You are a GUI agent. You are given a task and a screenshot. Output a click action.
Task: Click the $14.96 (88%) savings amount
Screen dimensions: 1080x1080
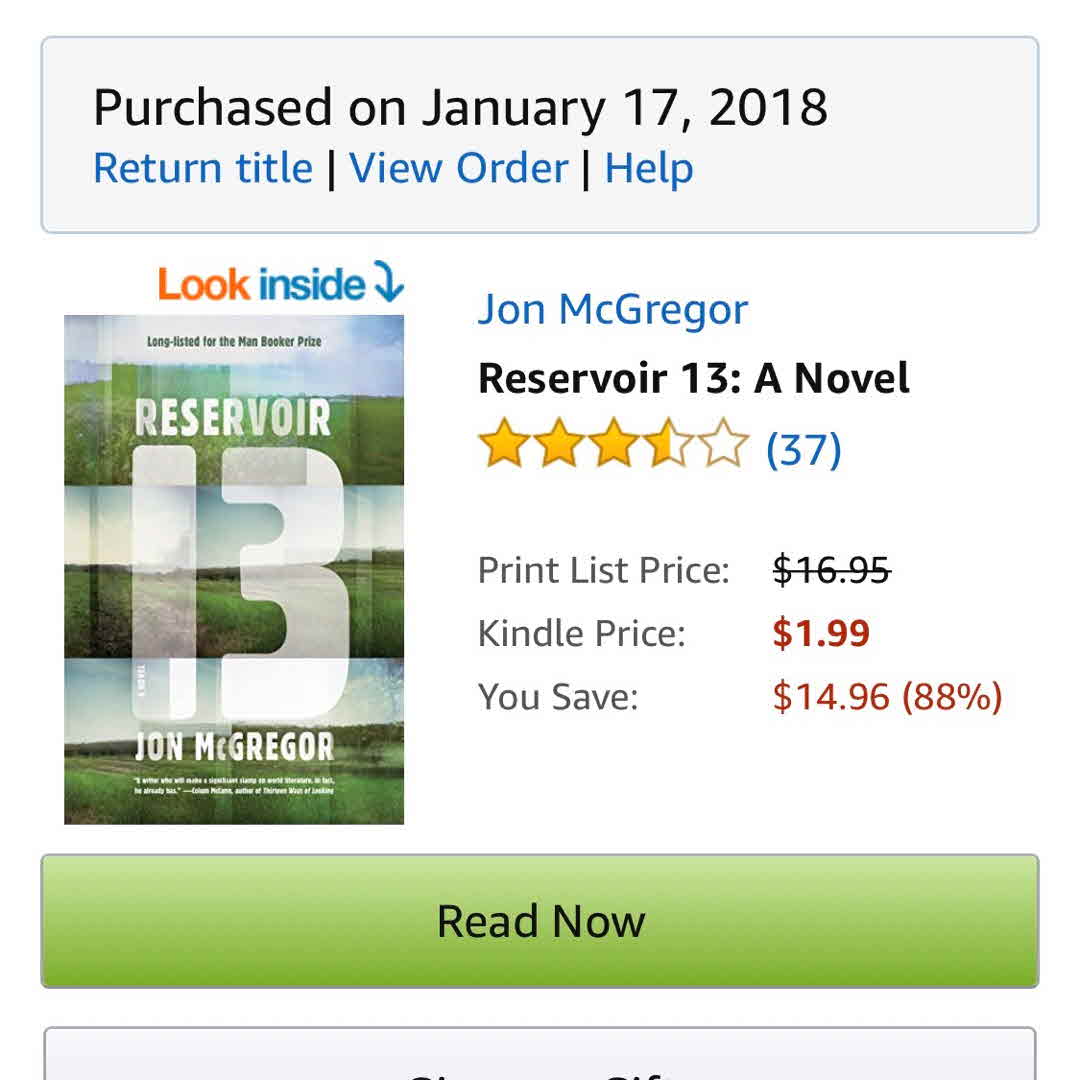click(887, 696)
